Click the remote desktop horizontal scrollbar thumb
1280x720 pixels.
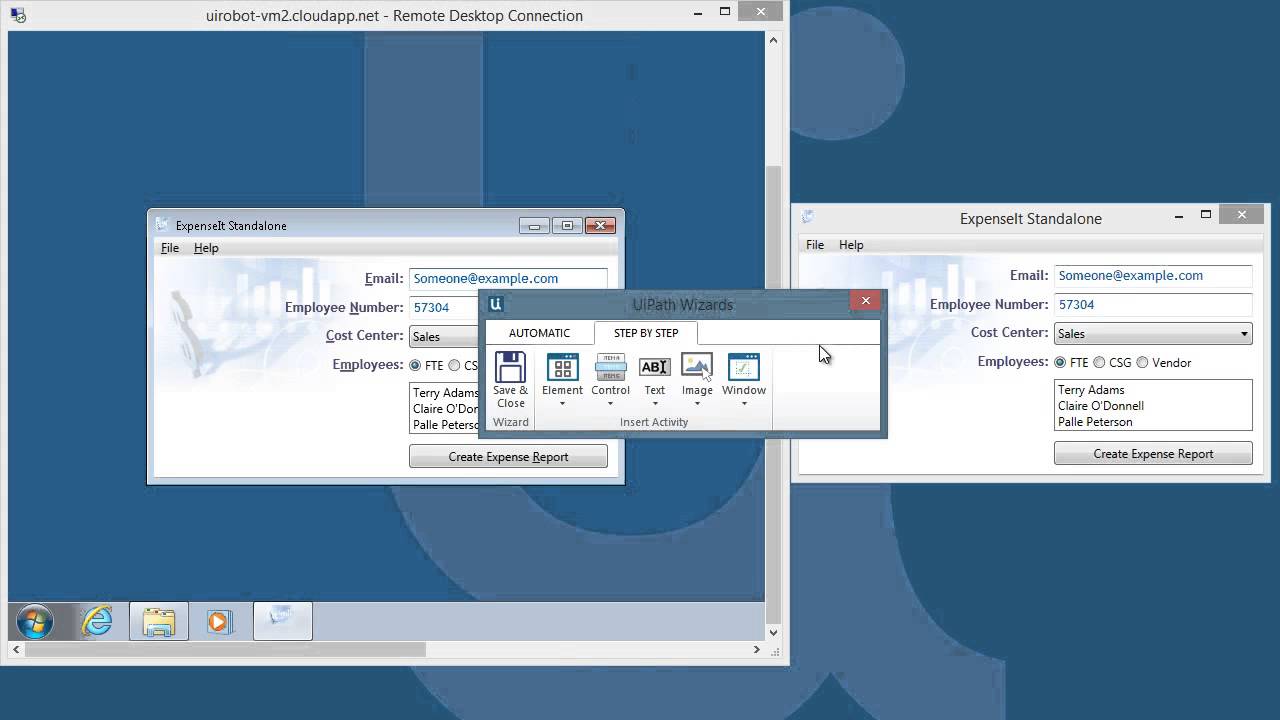click(225, 649)
